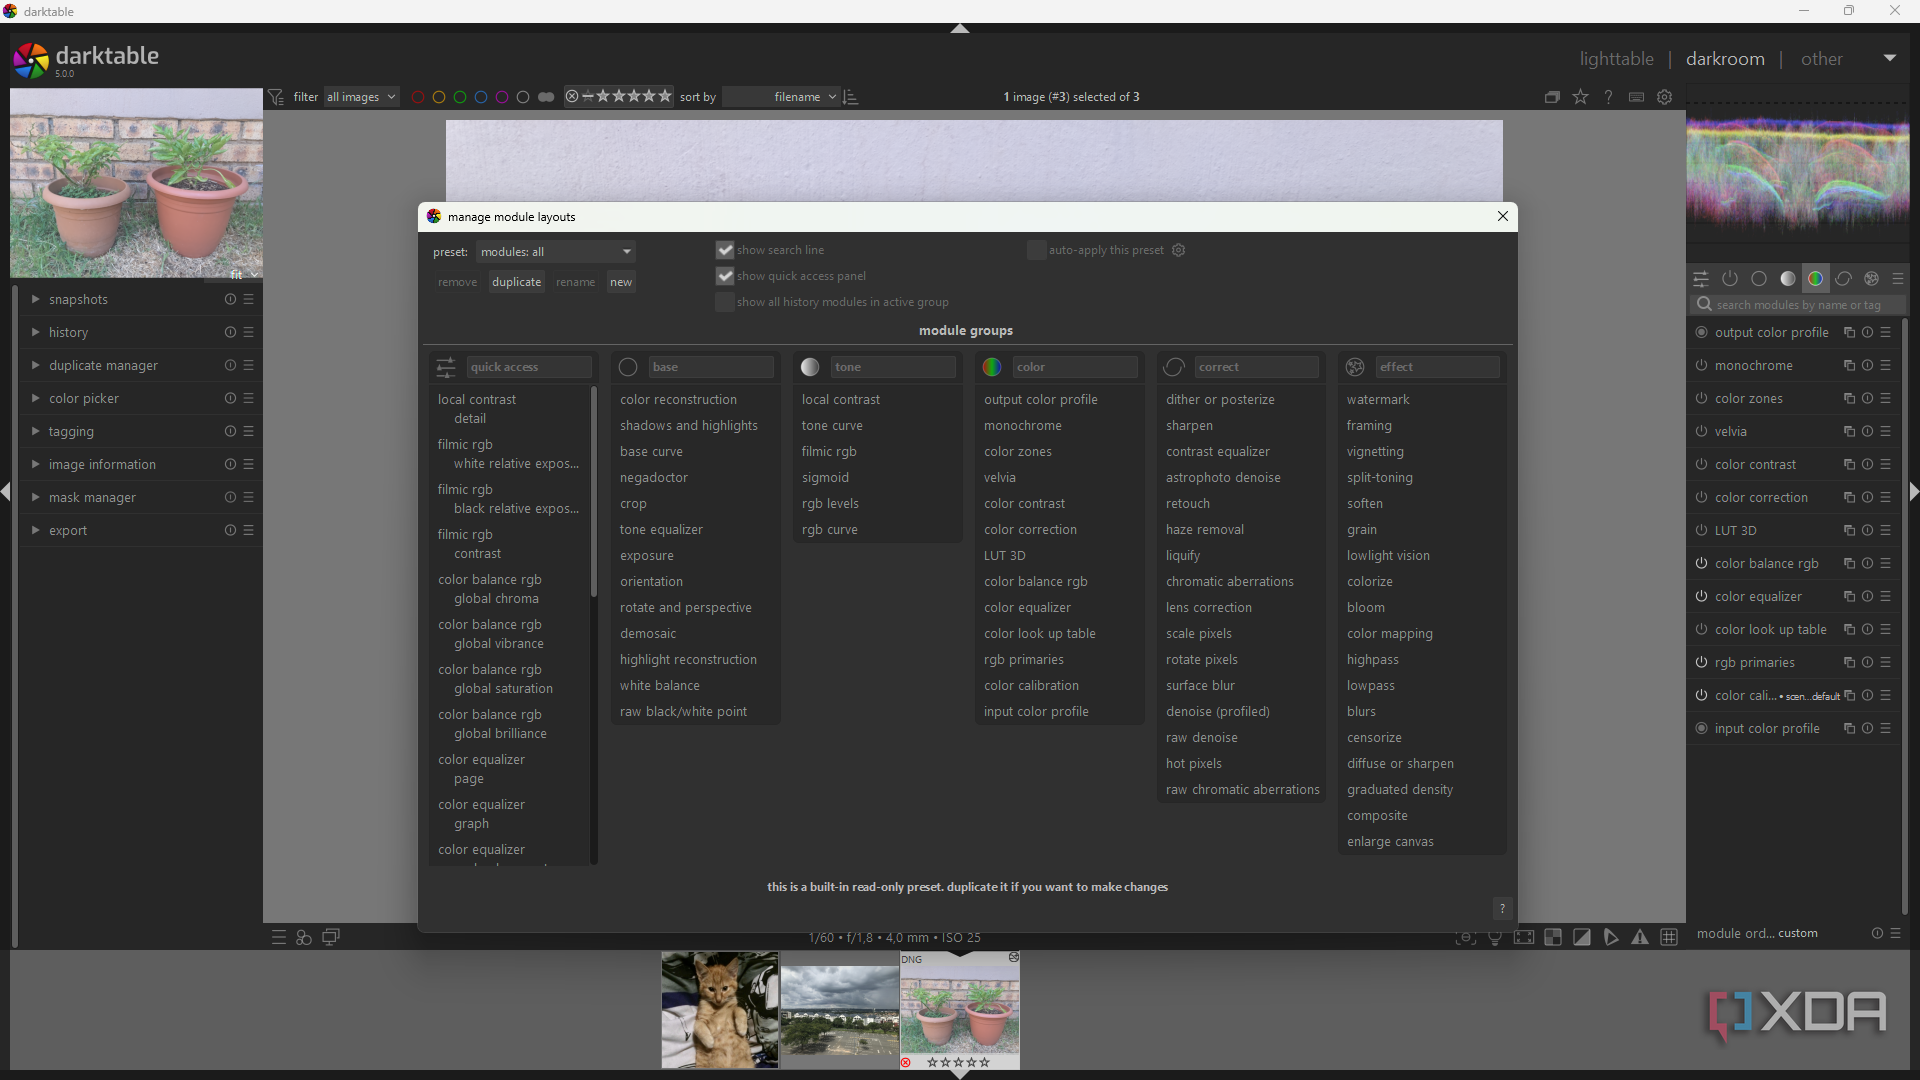The image size is (1920, 1080).
Task: Toggle show quick access panel checkbox
Action: (x=725, y=276)
